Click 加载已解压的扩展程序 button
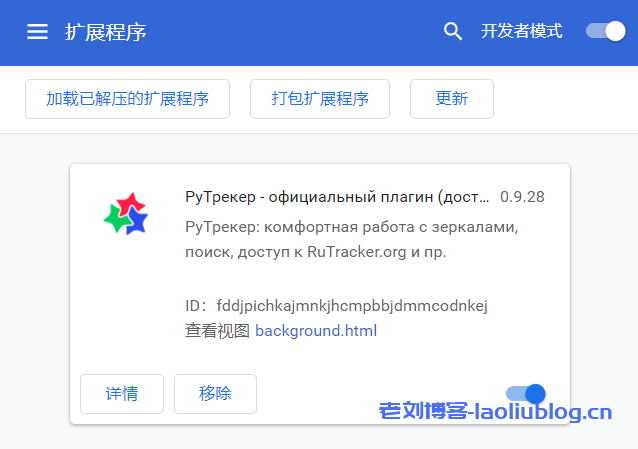 tap(127, 99)
